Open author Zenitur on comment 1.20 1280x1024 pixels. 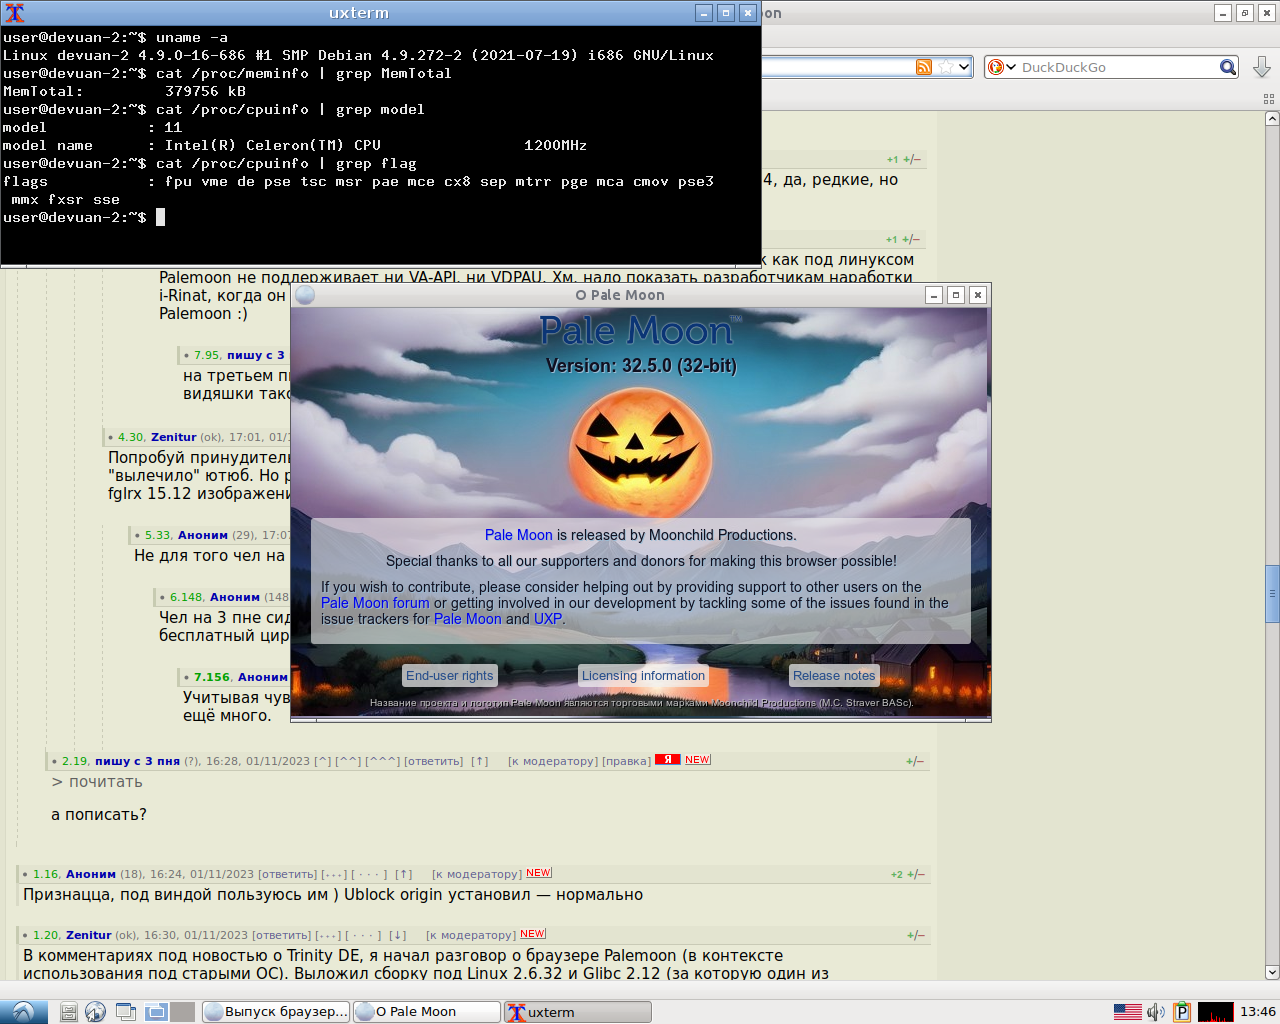[x=89, y=935]
